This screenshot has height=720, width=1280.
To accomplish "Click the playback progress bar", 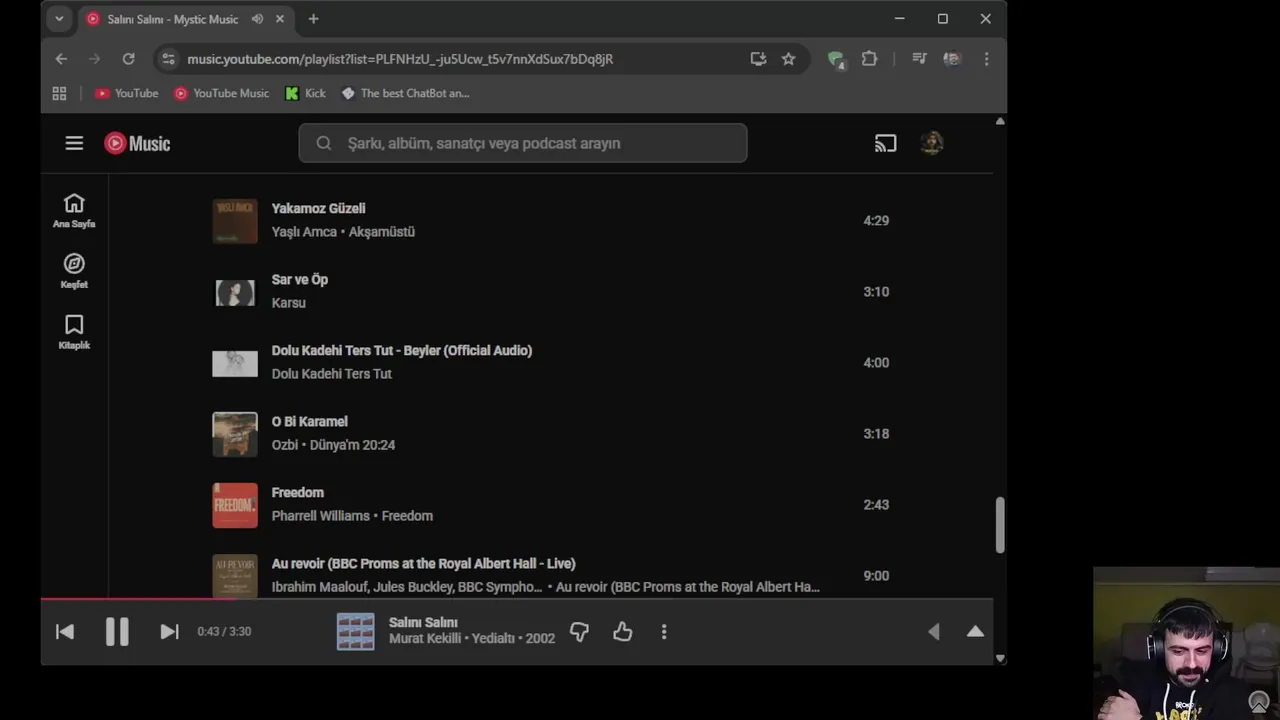I will (517, 600).
